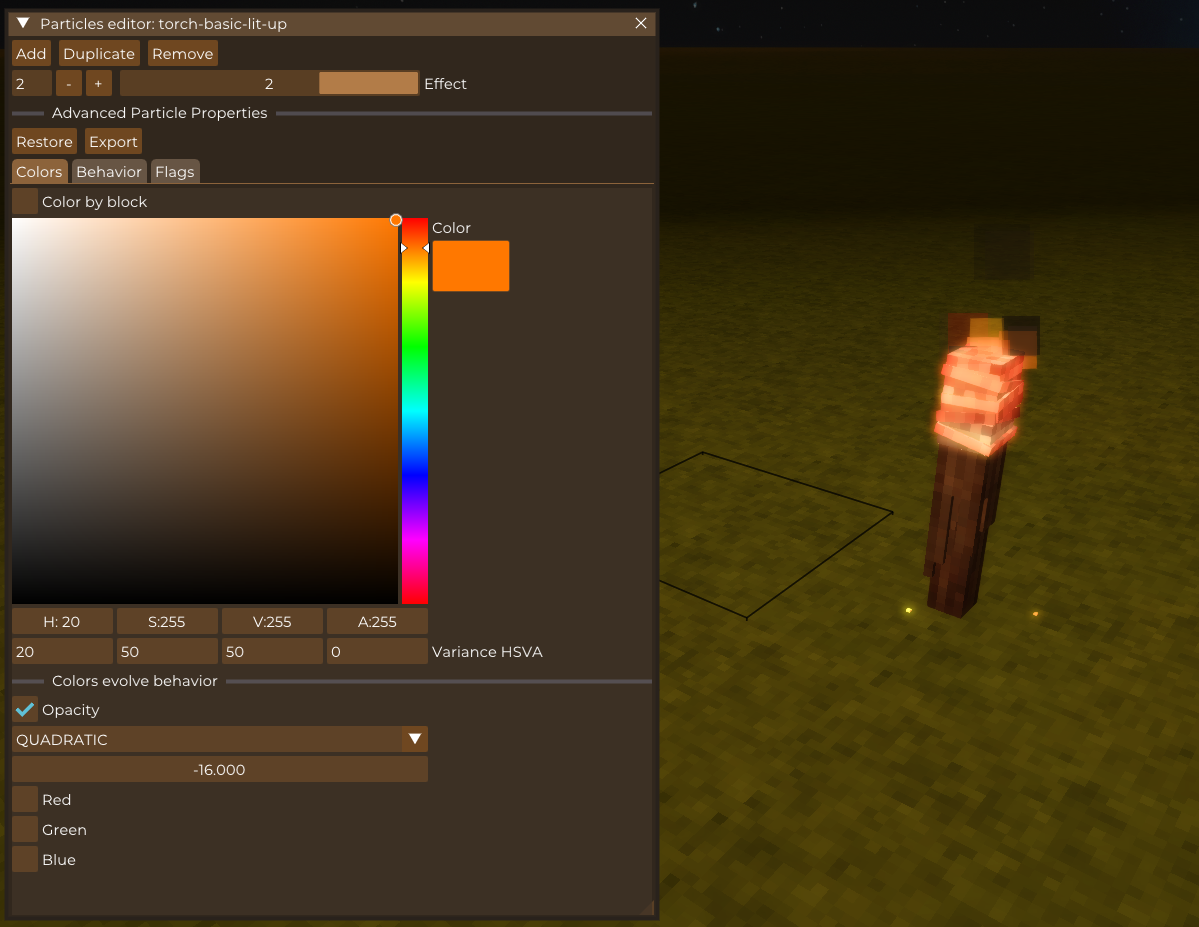
Task: Adjust the Effect slider
Action: (269, 83)
